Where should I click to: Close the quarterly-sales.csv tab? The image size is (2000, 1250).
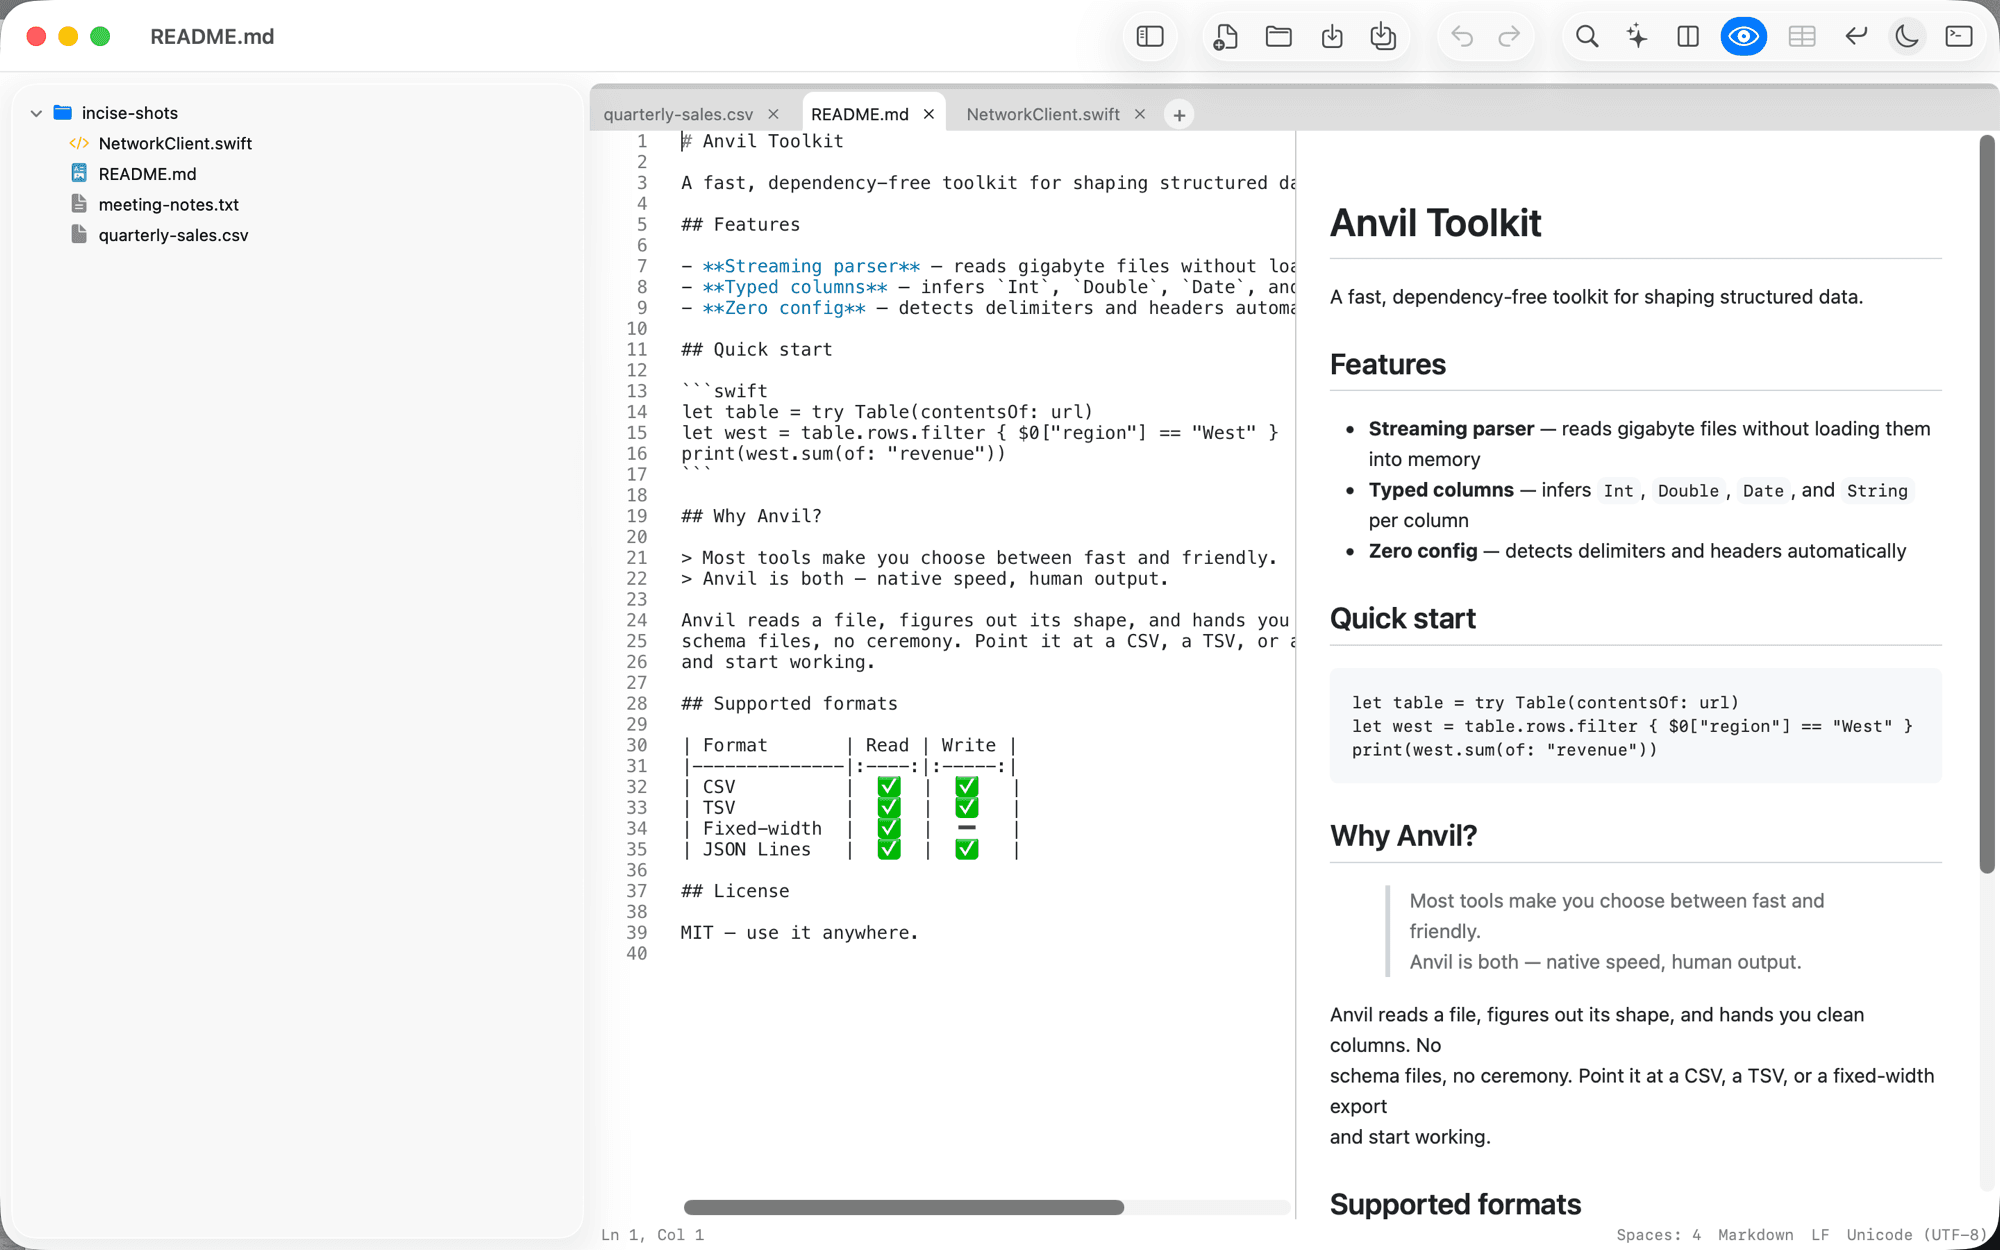pos(773,115)
